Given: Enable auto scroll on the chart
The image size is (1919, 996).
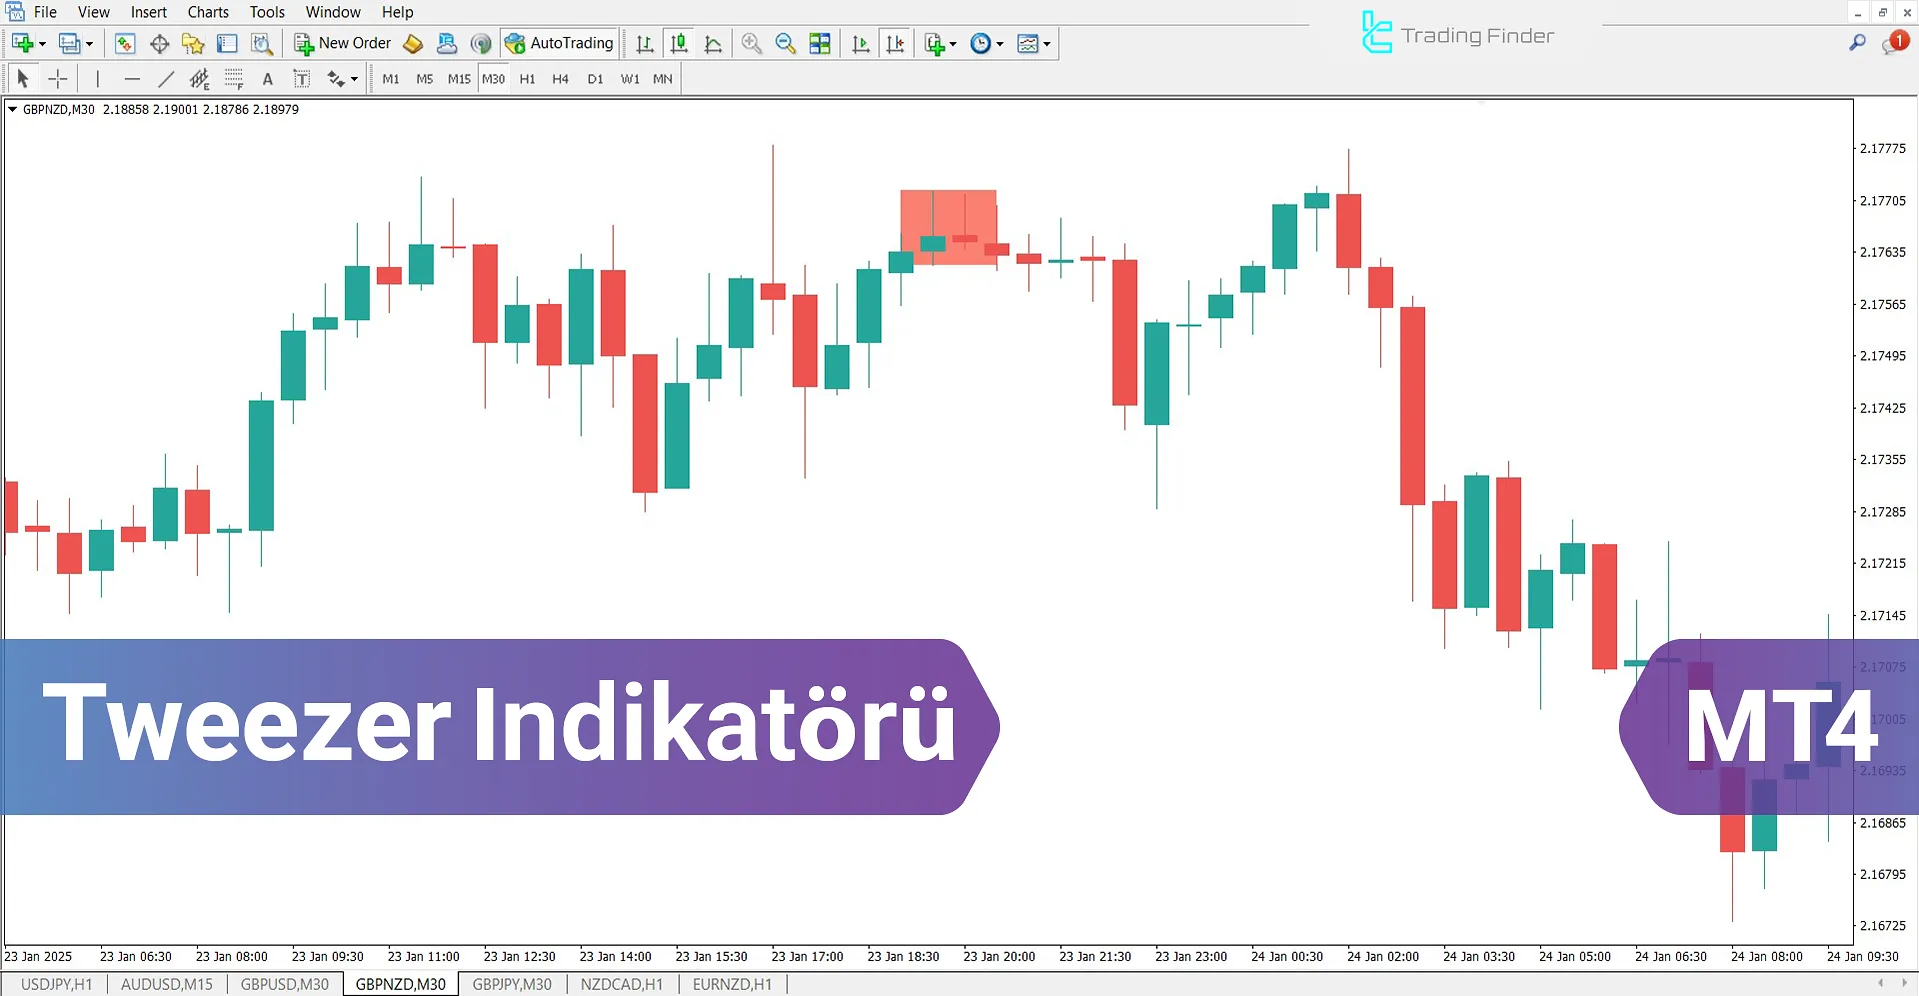Looking at the screenshot, I should pos(861,43).
